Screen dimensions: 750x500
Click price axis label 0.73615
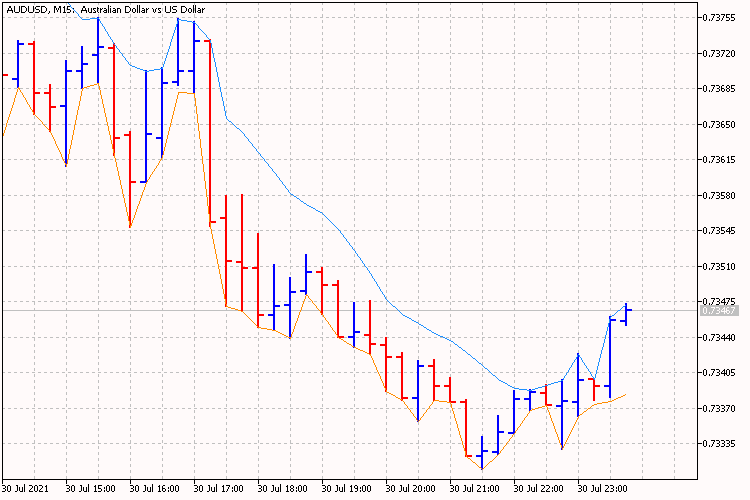pyautogui.click(x=719, y=160)
